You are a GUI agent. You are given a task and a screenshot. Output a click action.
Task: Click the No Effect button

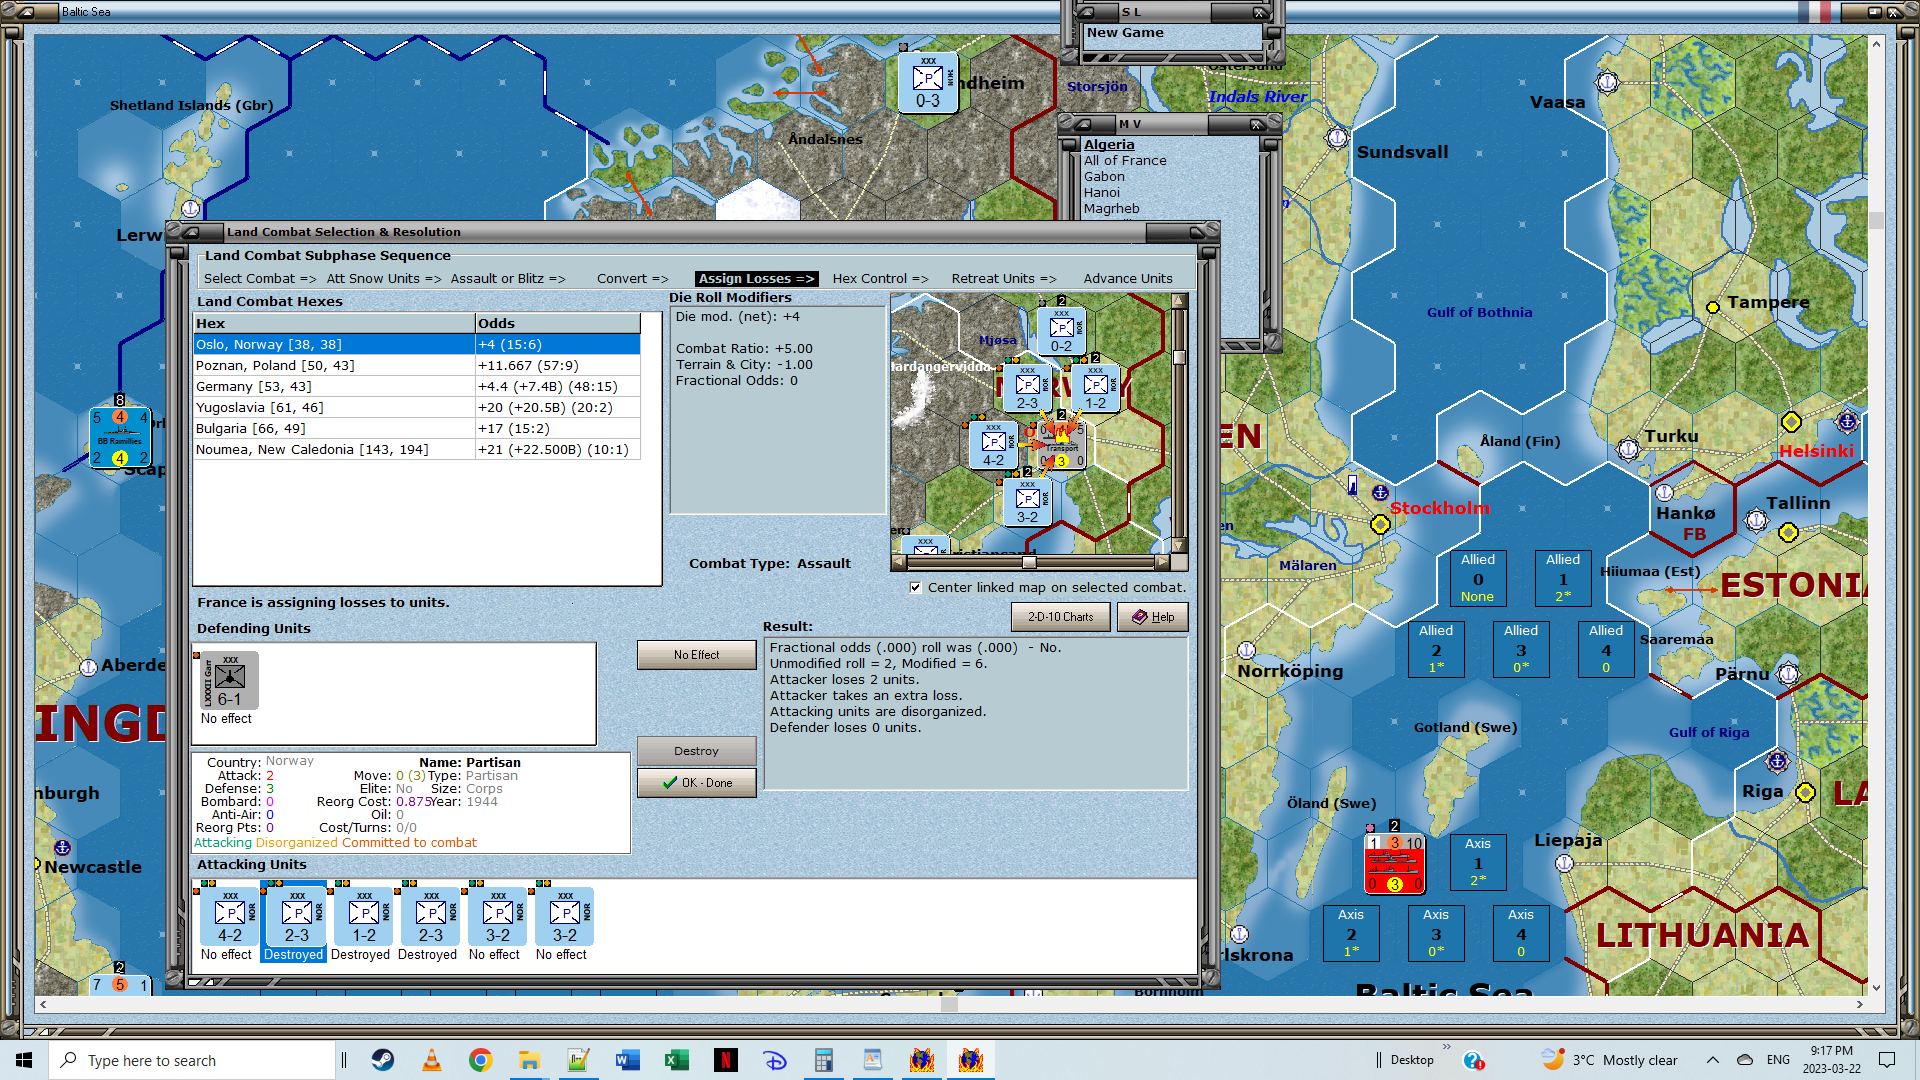[697, 655]
